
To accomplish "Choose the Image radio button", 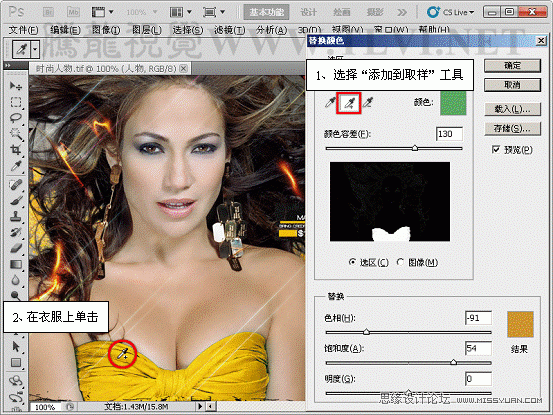I will (x=400, y=262).
